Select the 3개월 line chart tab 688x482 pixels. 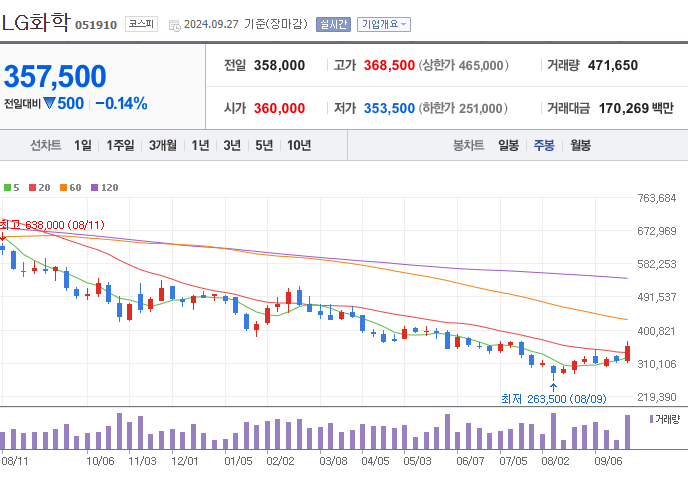163,145
